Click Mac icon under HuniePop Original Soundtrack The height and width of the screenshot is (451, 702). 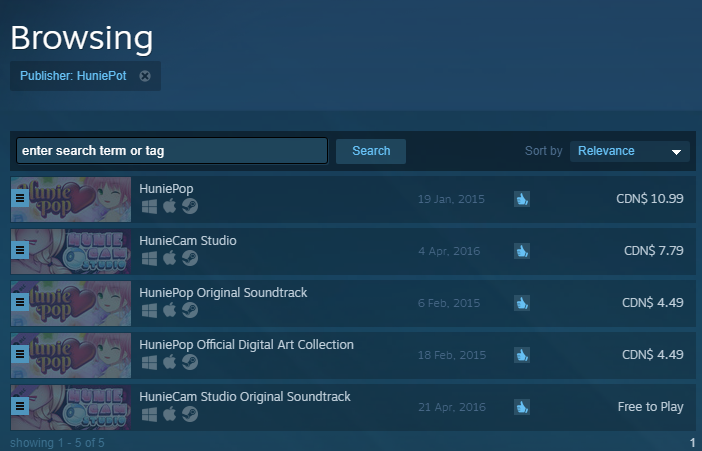click(x=170, y=309)
